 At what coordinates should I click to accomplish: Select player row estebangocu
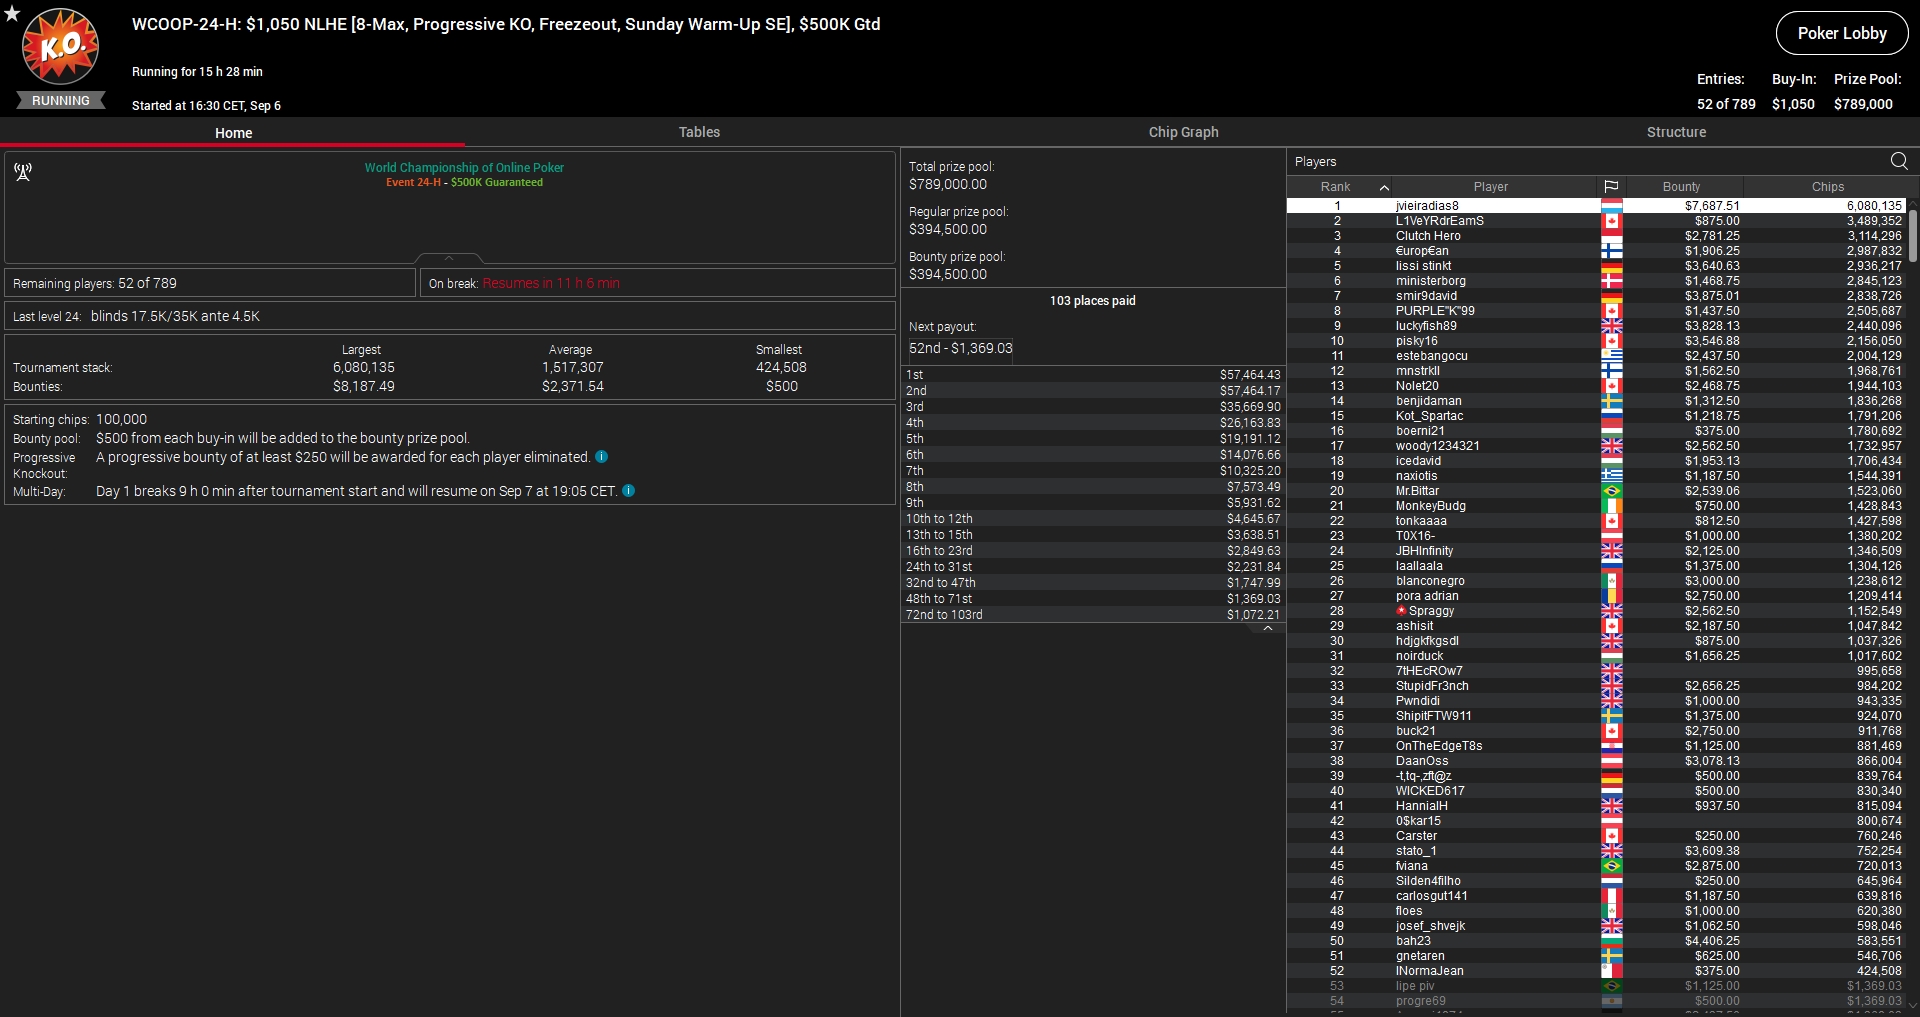point(1597,356)
